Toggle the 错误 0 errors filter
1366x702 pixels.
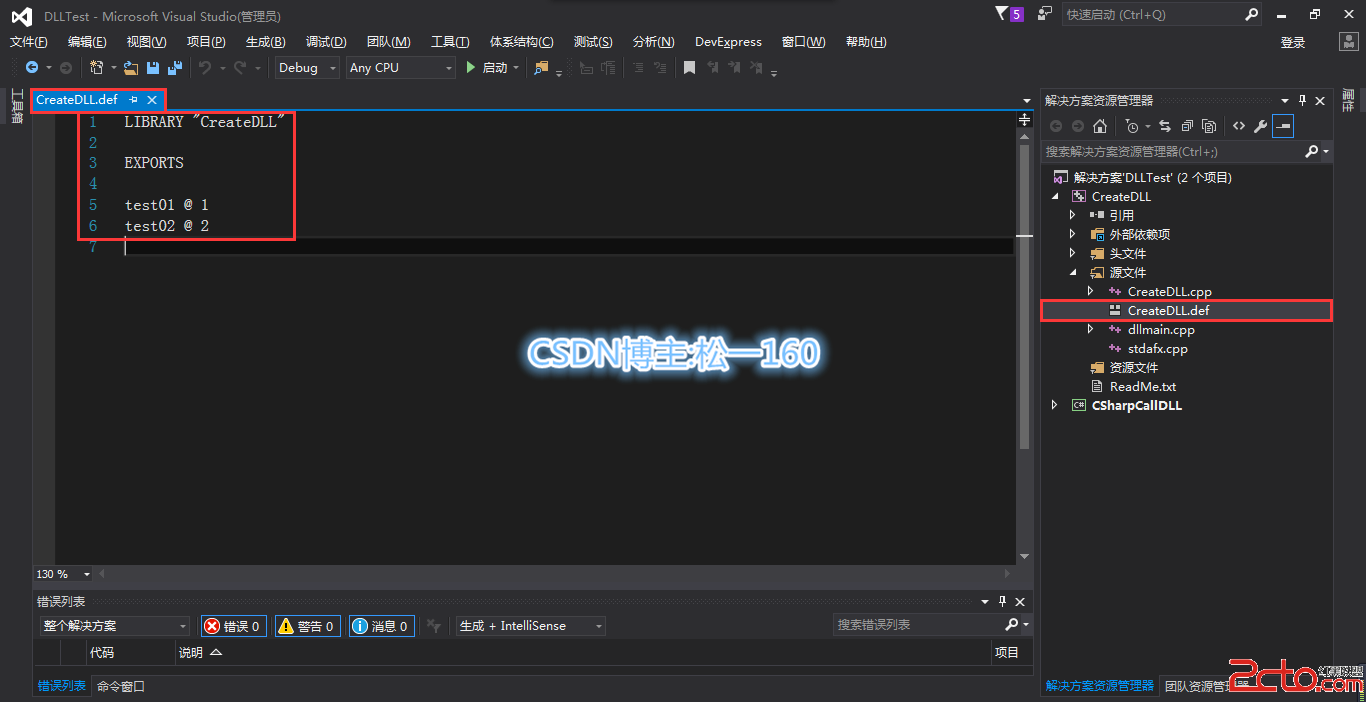[234, 626]
